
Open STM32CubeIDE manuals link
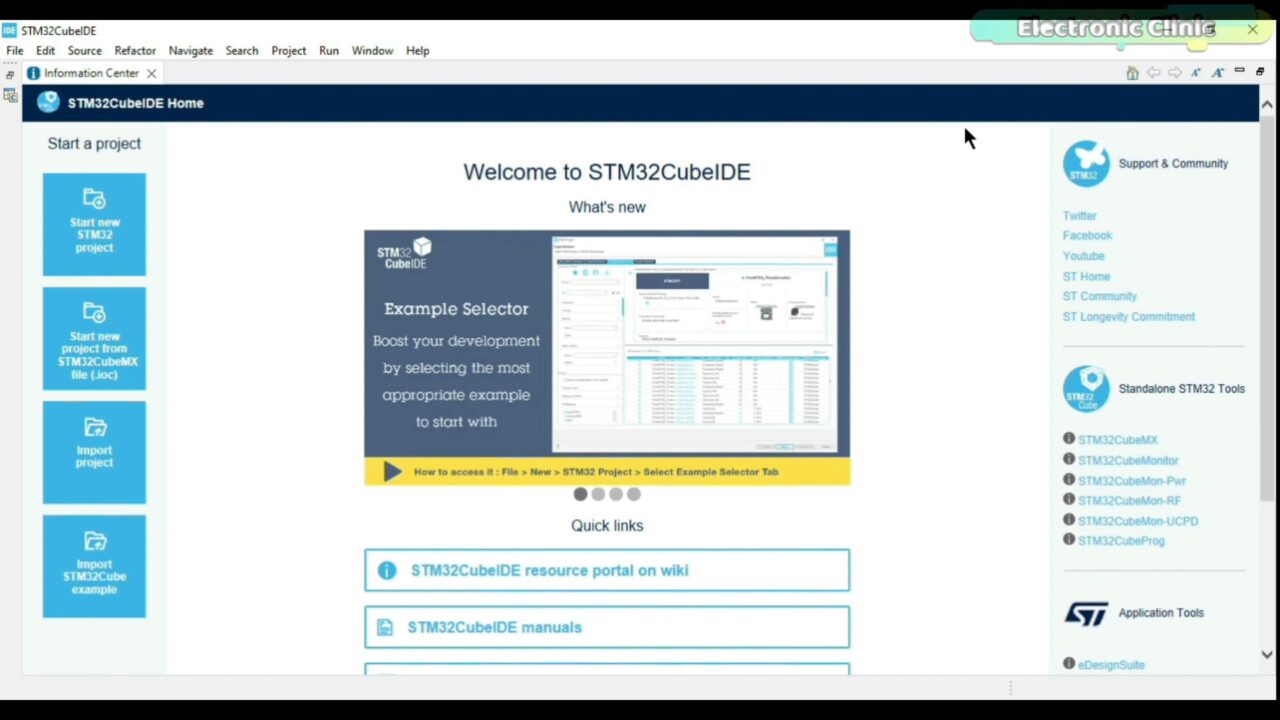click(x=607, y=627)
